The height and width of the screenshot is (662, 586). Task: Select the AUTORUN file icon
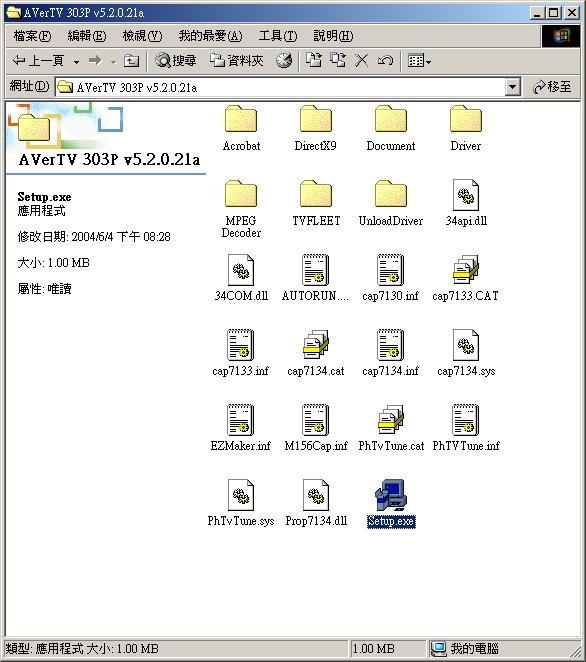tap(316, 270)
